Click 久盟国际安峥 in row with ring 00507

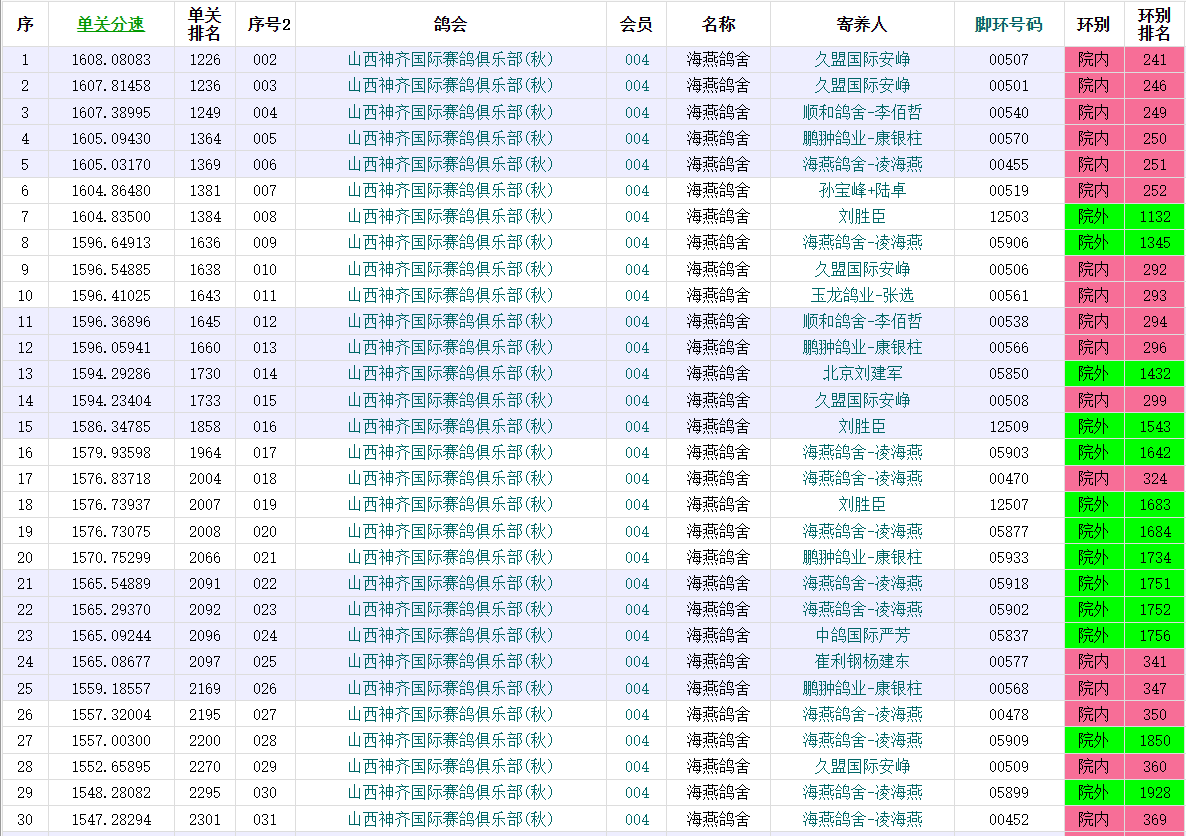[x=862, y=60]
